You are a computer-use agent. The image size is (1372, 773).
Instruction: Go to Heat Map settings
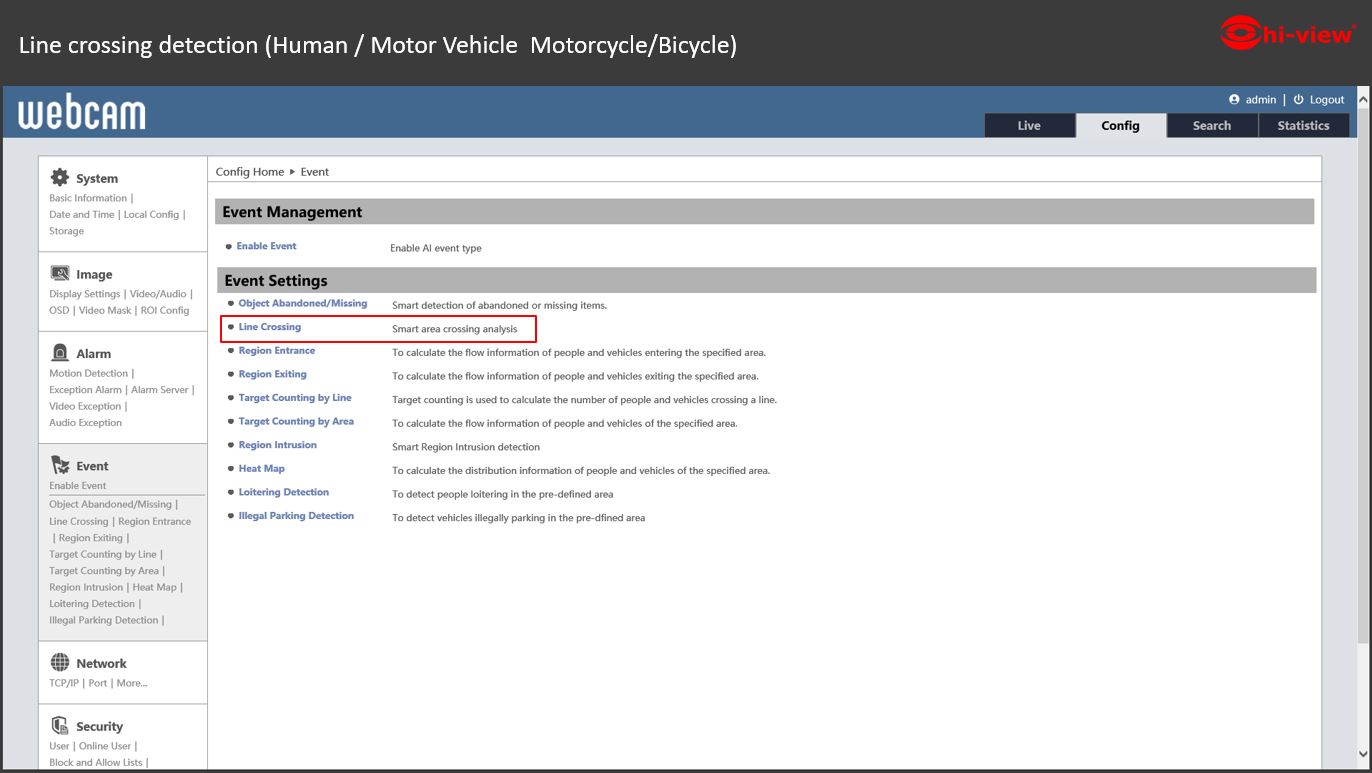coord(261,469)
